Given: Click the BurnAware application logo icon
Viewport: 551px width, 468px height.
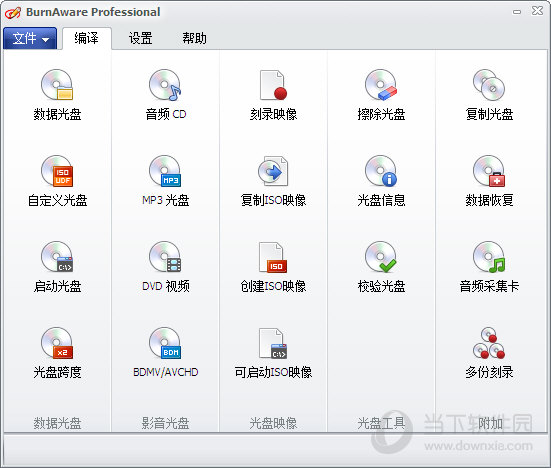Looking at the screenshot, I should [x=13, y=12].
